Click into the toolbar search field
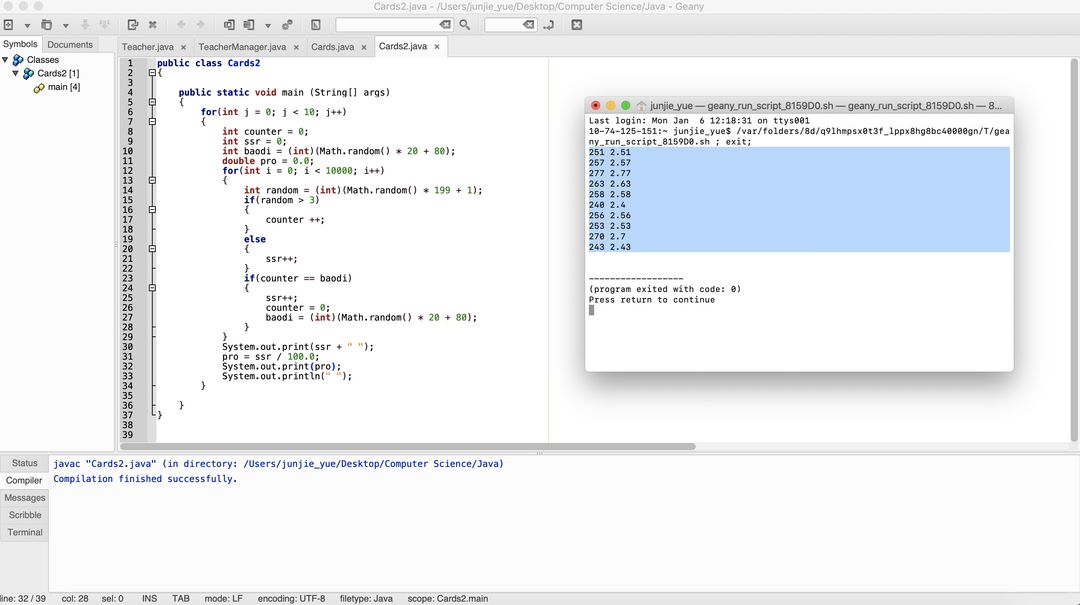The width and height of the screenshot is (1080, 605). click(387, 25)
